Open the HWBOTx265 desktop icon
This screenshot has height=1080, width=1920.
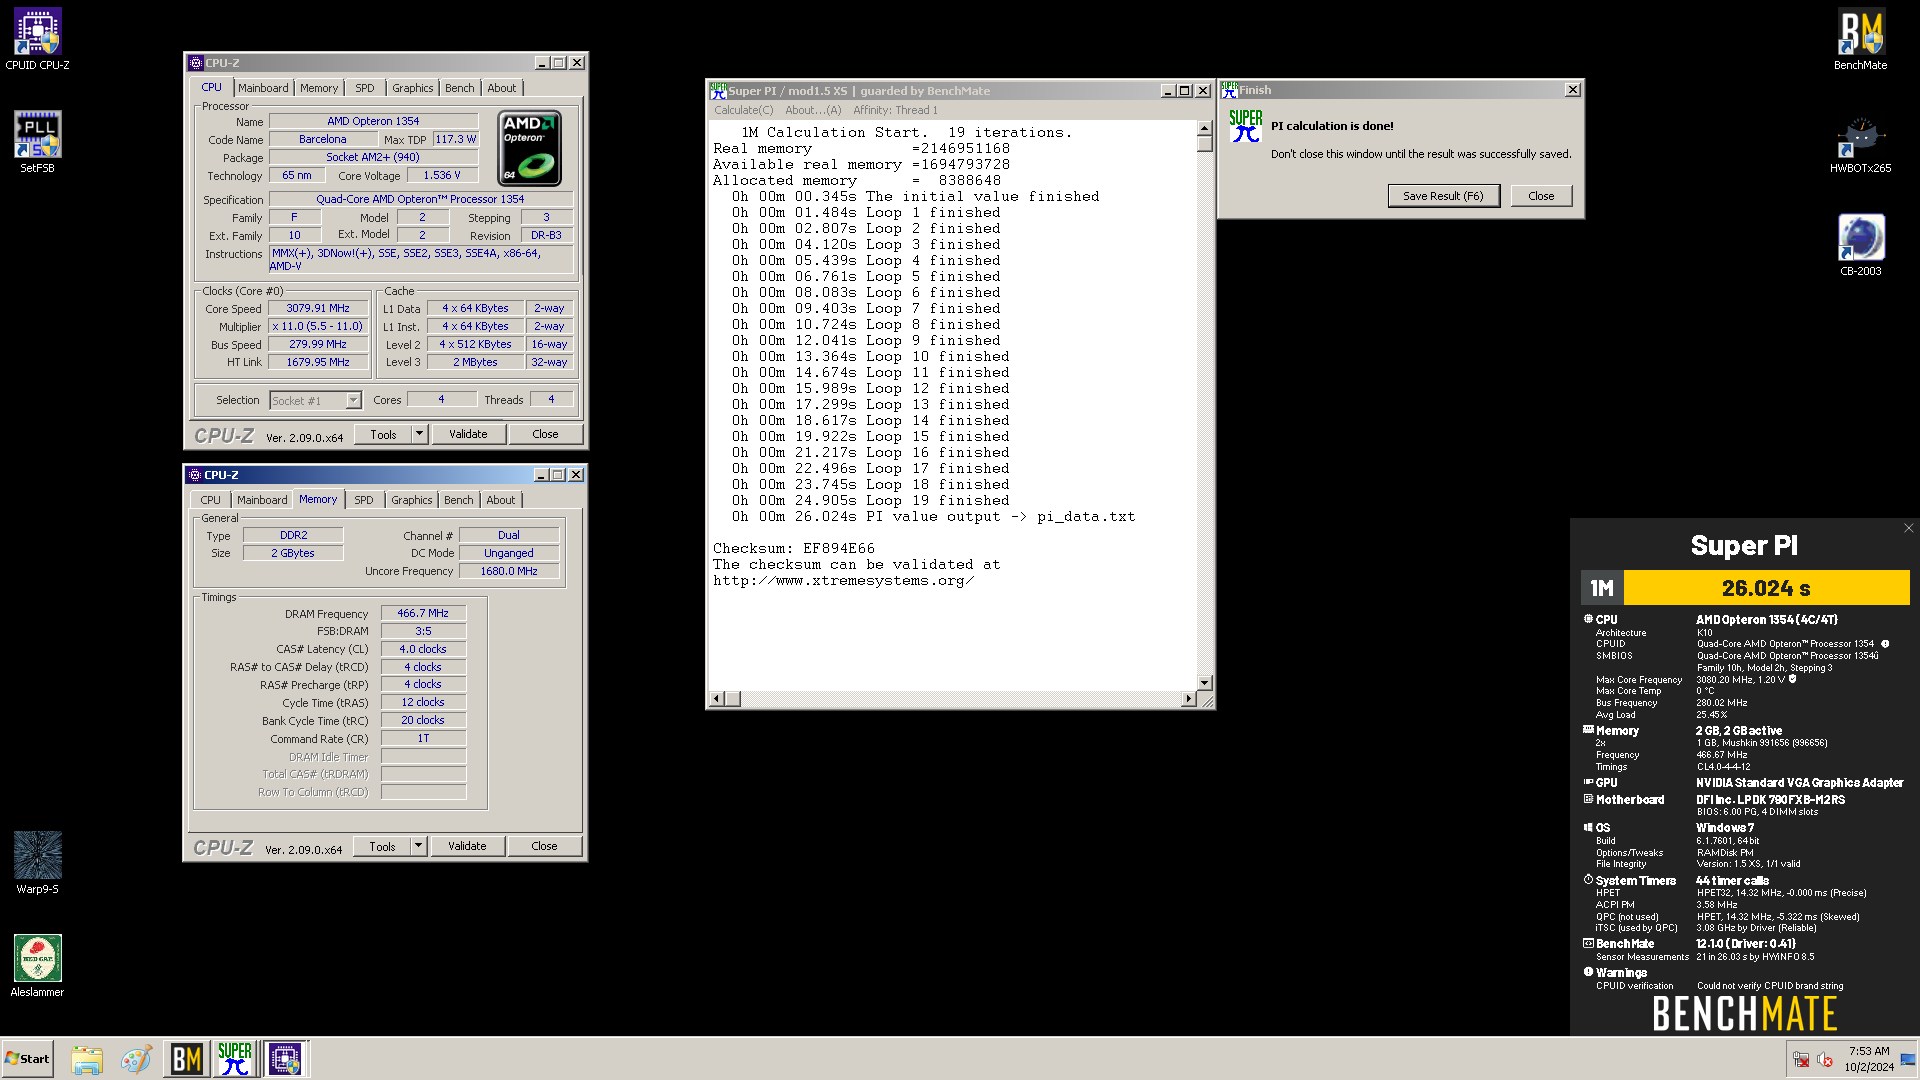[x=1860, y=143]
